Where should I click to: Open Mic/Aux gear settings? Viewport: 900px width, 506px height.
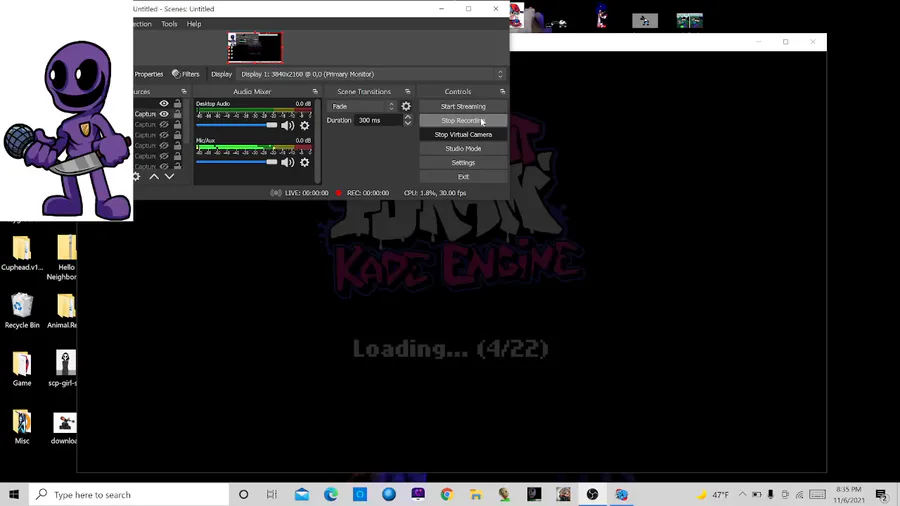(x=305, y=162)
